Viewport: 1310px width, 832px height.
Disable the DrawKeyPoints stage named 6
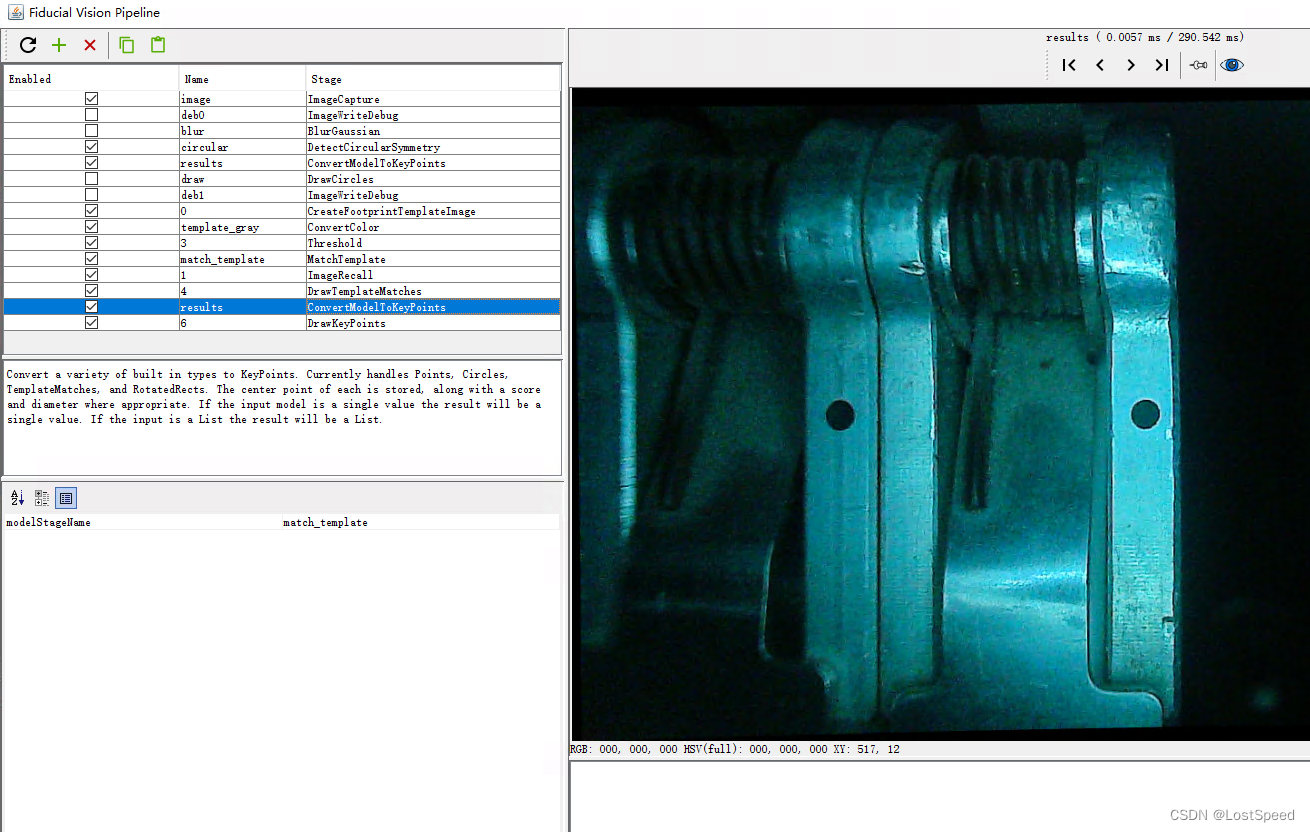tap(92, 323)
